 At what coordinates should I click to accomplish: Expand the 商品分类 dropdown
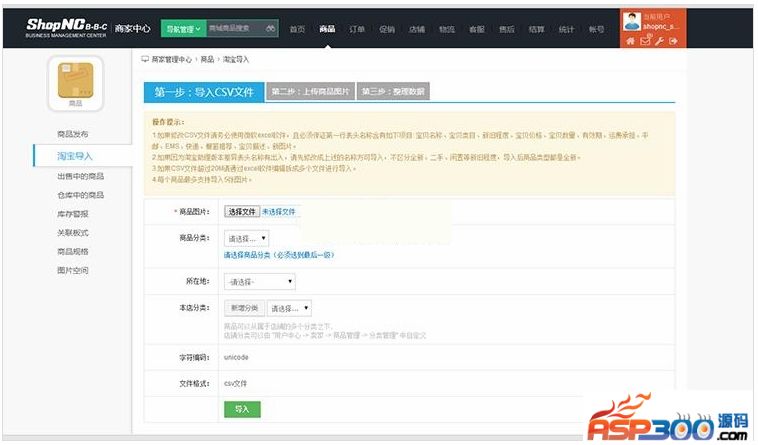coord(247,238)
